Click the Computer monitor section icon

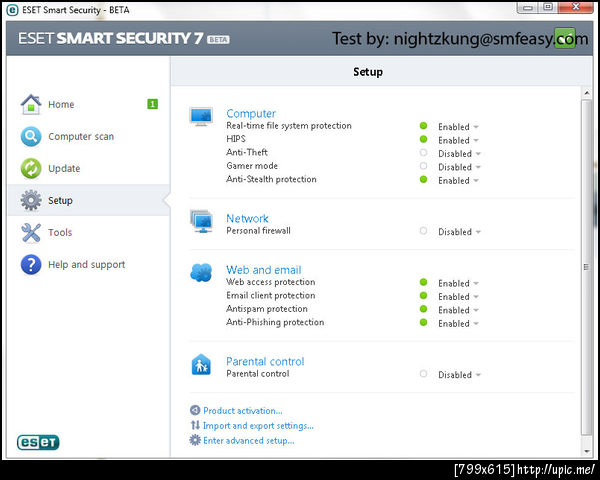201,116
